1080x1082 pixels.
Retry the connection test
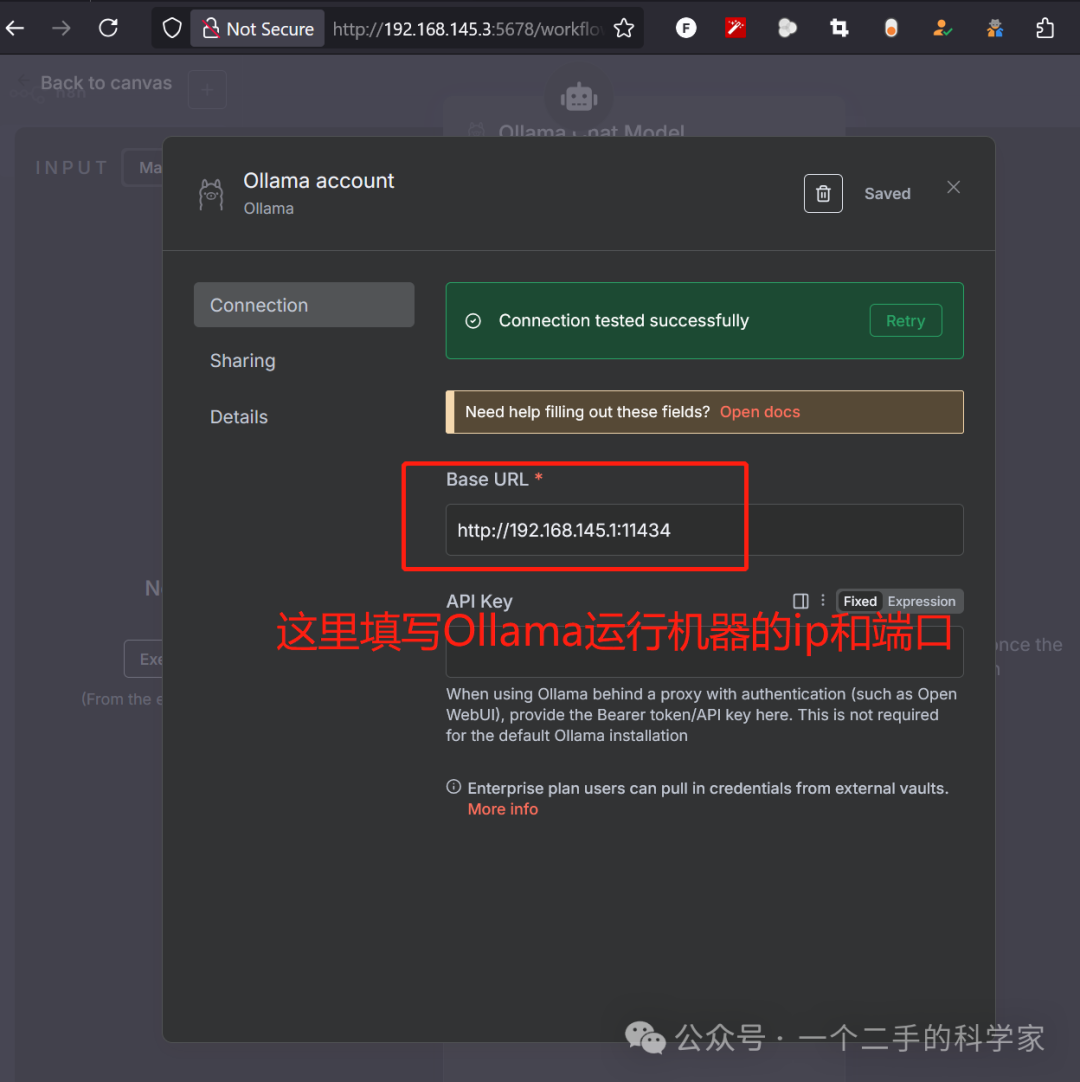coord(905,321)
